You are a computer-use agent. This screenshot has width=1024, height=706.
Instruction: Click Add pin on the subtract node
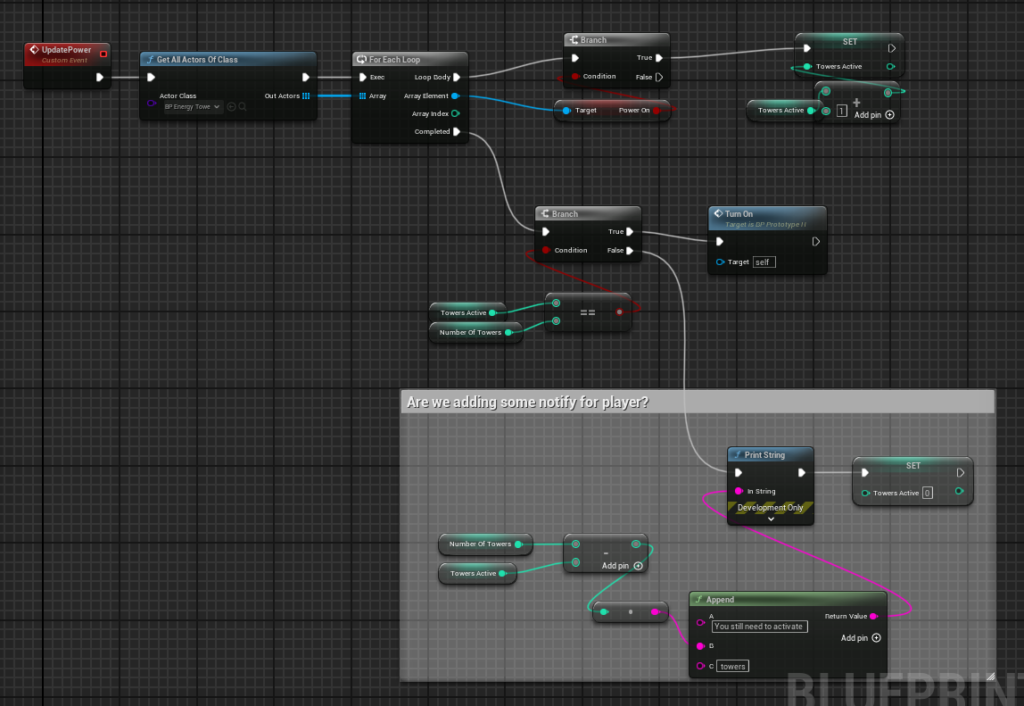622,566
